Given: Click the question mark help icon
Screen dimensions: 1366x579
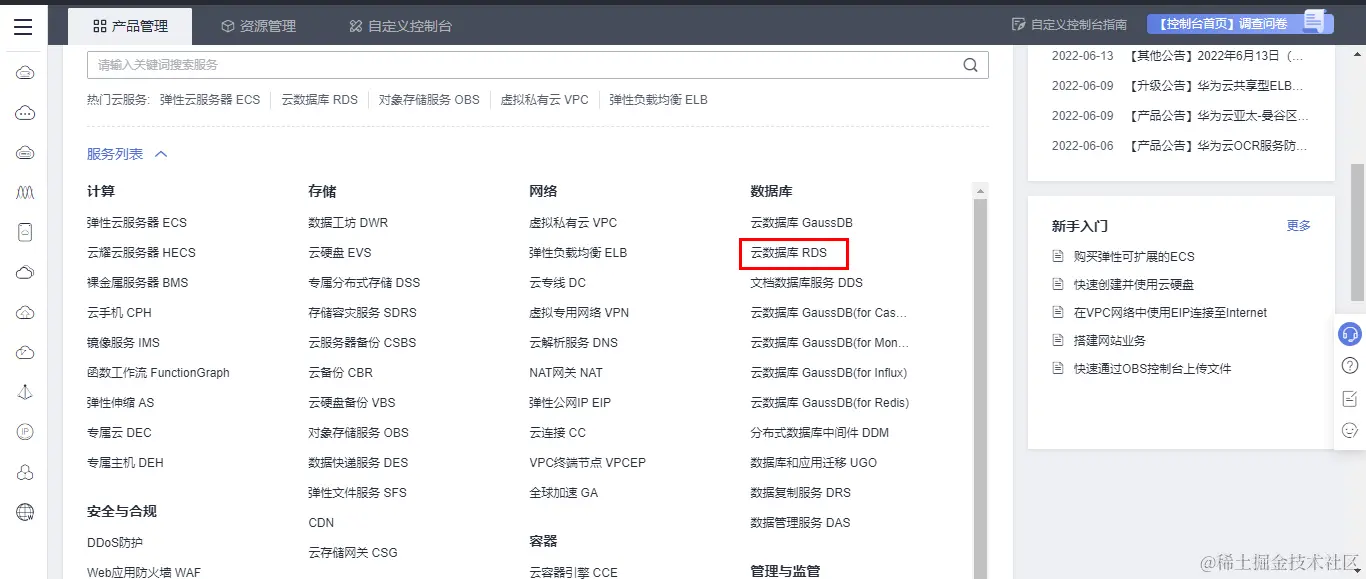Looking at the screenshot, I should tap(1350, 366).
